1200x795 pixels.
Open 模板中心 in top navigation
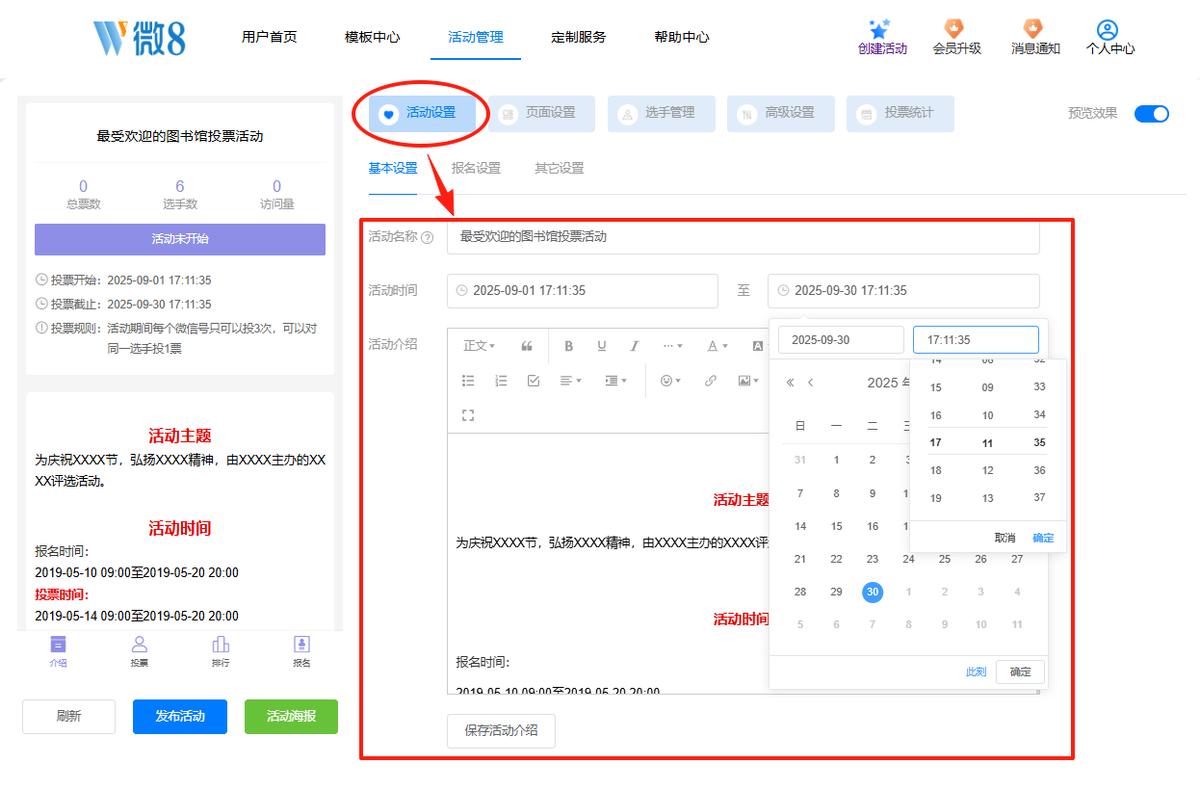coord(372,37)
